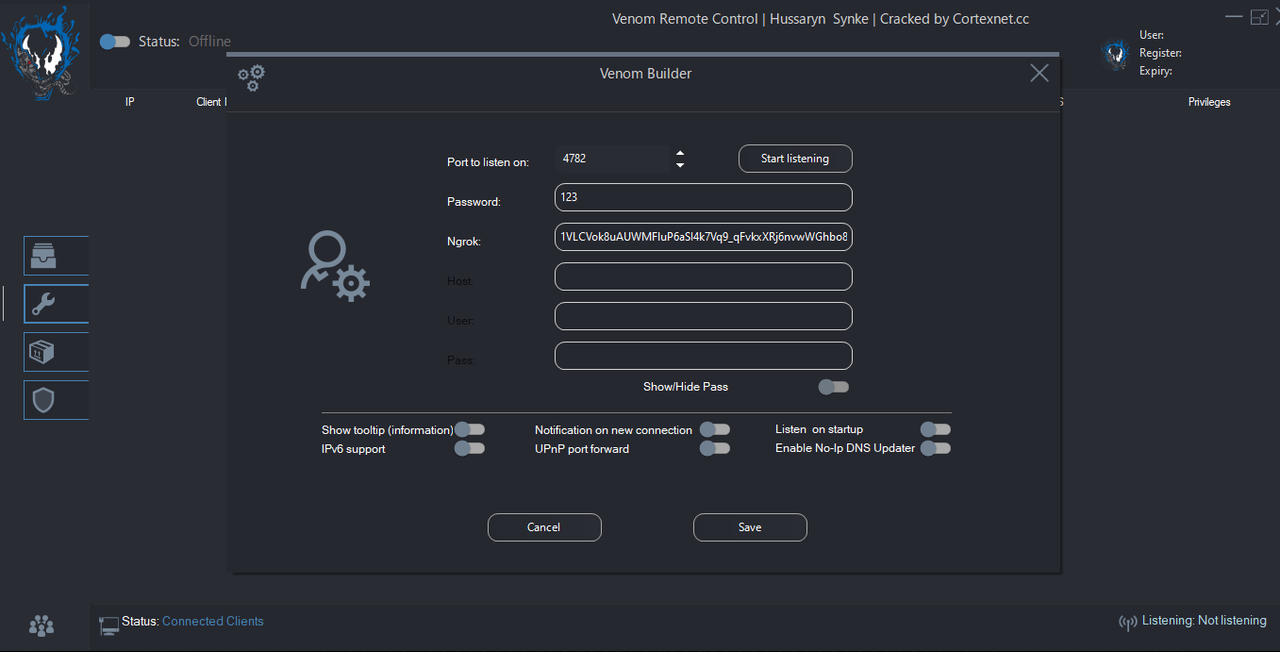1280x652 pixels.
Task: Select the wrench sidebar icon
Action: click(44, 304)
